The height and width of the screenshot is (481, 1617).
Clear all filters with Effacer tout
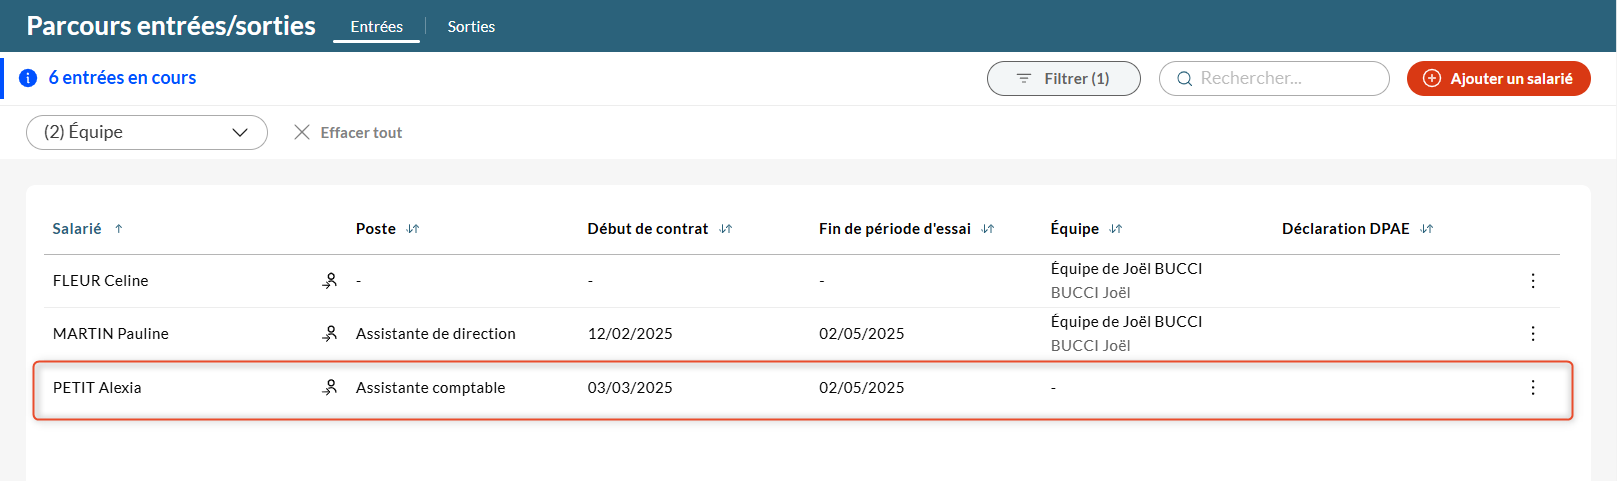(x=348, y=133)
